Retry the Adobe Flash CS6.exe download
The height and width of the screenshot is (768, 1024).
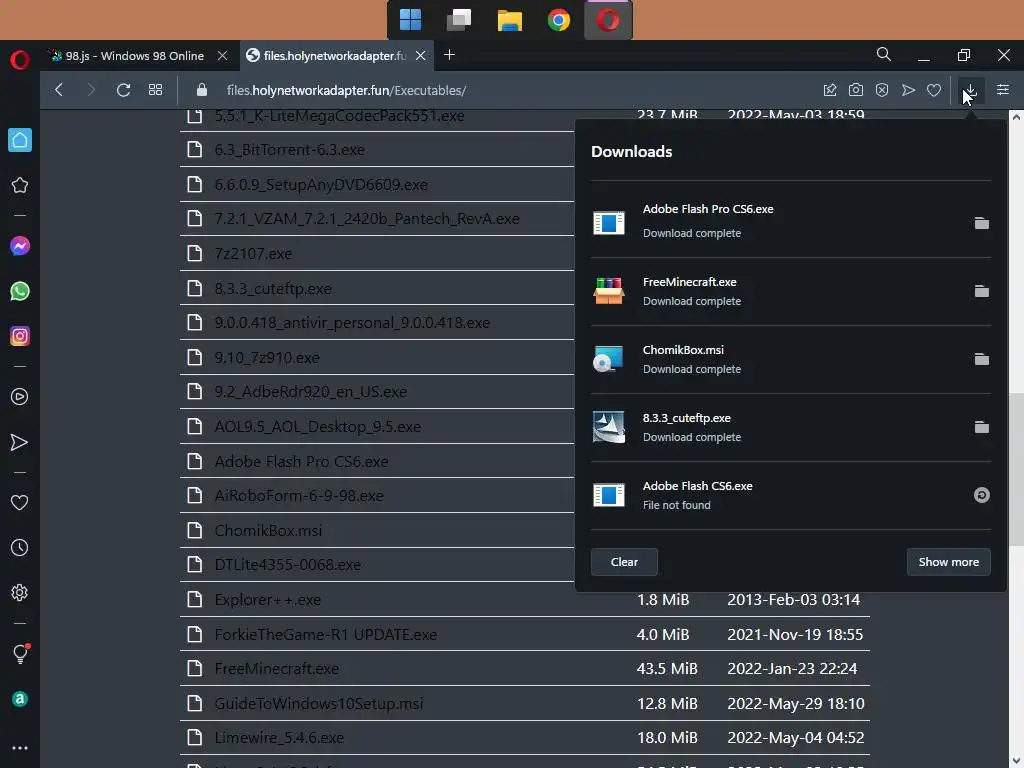(x=982, y=495)
